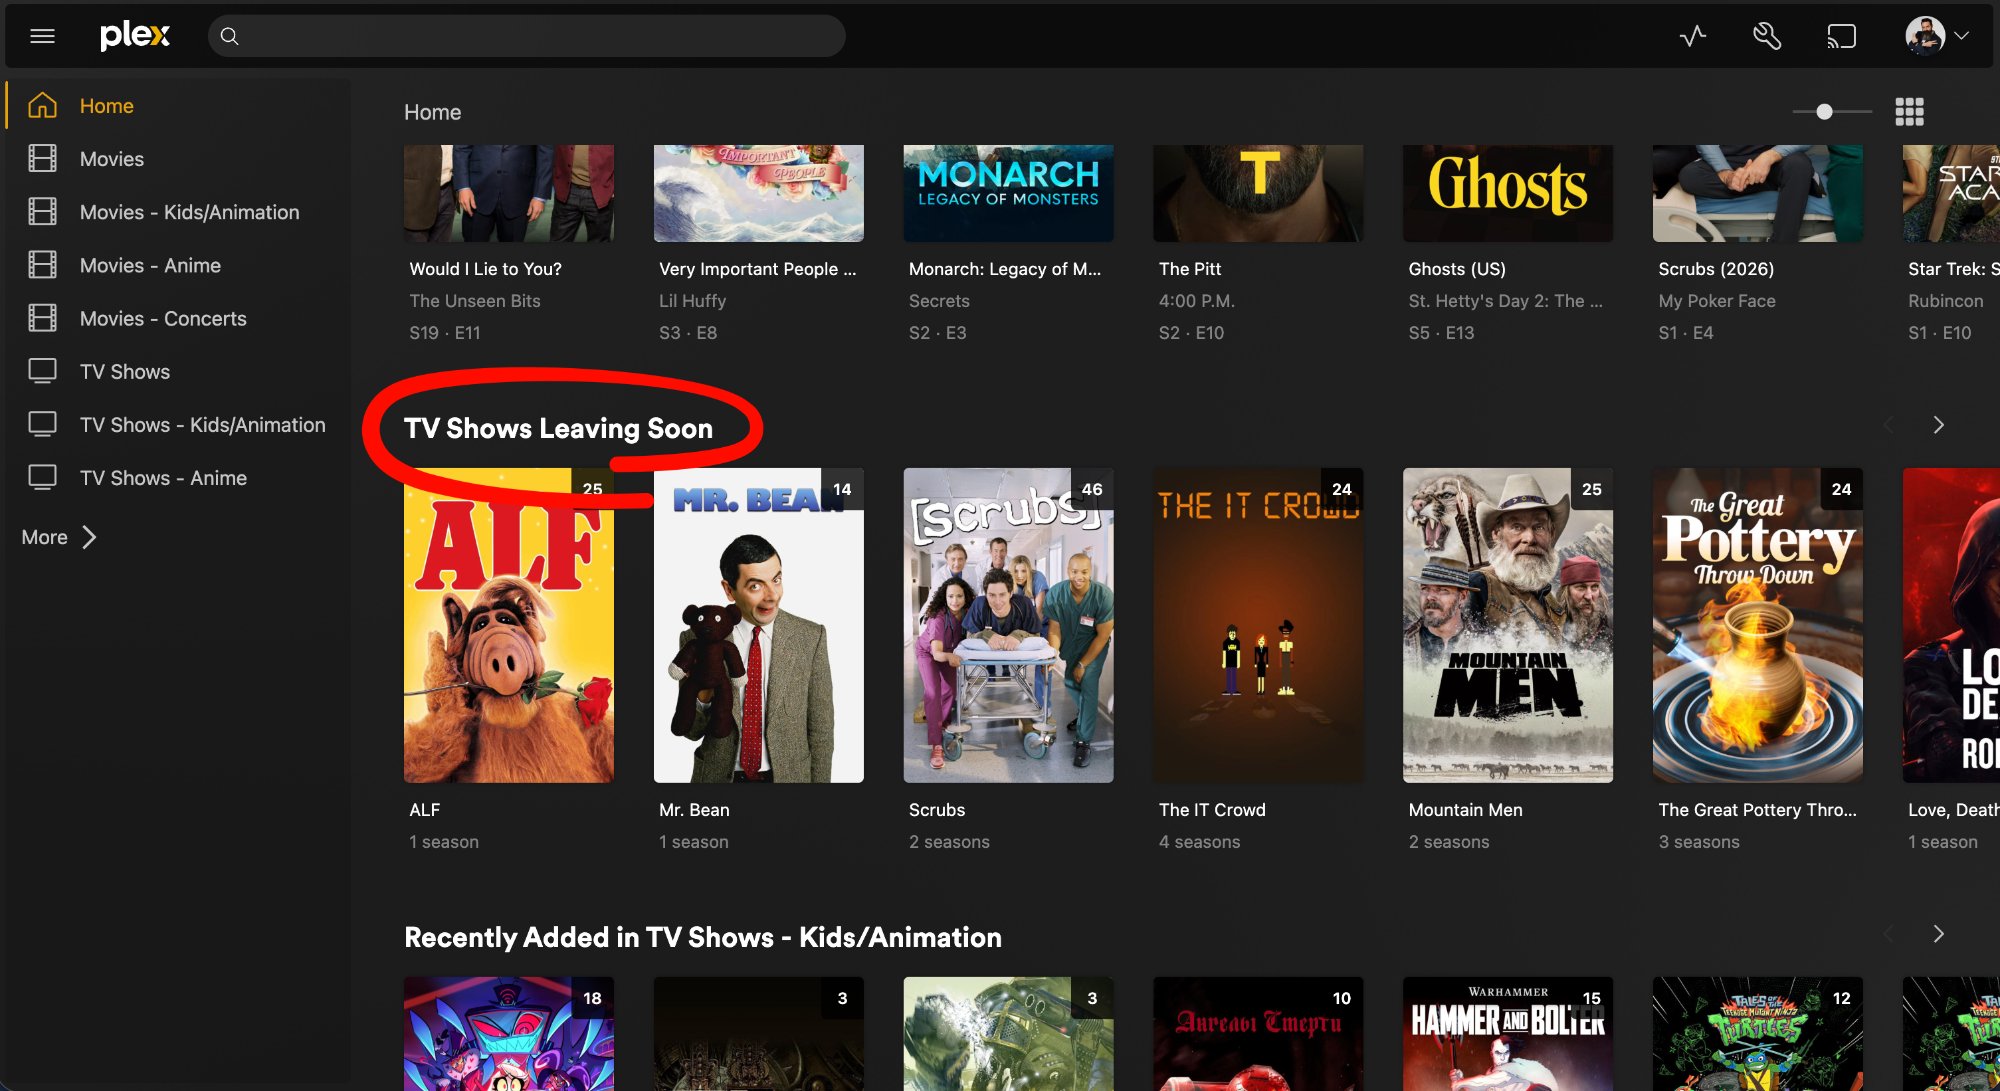The height and width of the screenshot is (1091, 2000).
Task: Click the search magnifier icon
Action: click(229, 36)
